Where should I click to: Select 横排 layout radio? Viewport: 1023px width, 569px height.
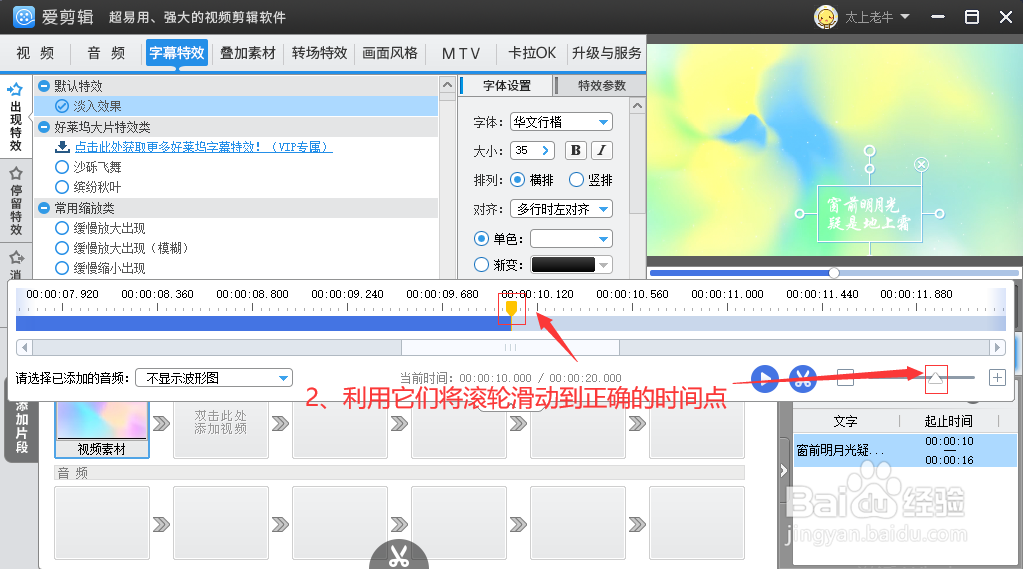pyautogui.click(x=517, y=179)
